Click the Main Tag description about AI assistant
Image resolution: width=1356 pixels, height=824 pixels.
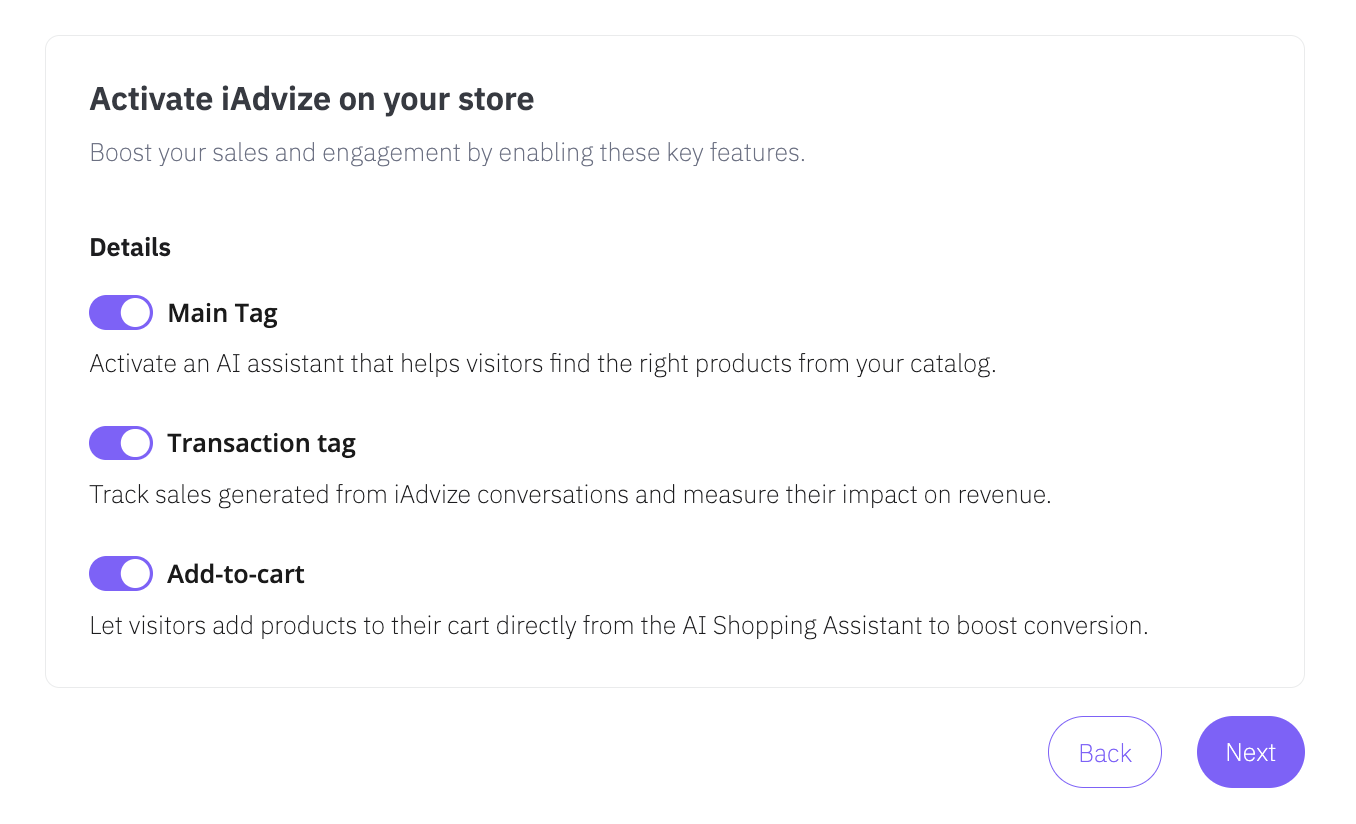tap(543, 364)
